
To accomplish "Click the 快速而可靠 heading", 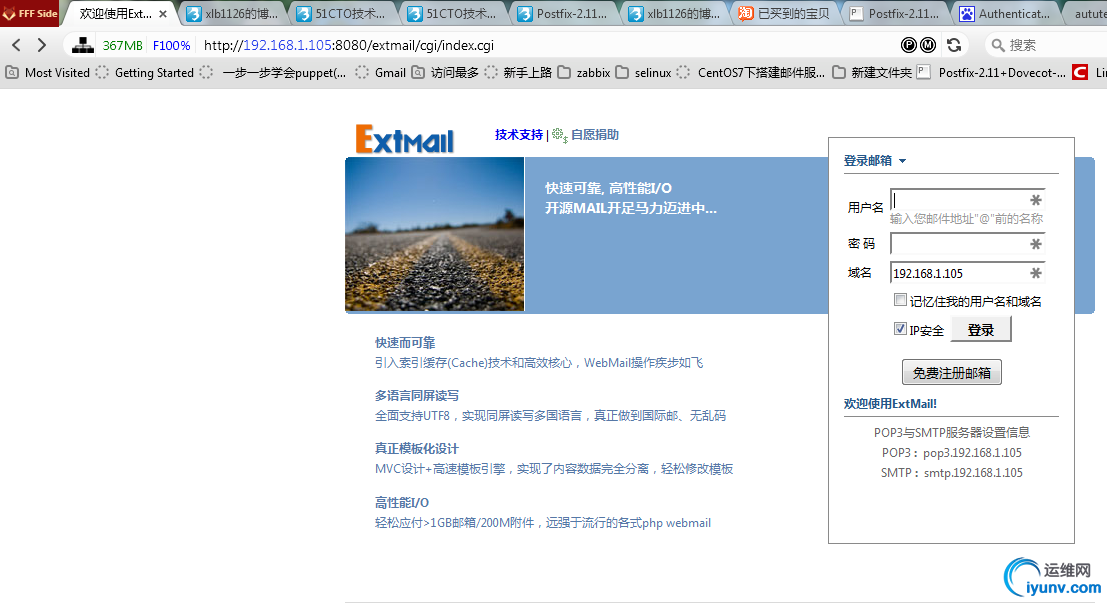I will click(x=405, y=343).
